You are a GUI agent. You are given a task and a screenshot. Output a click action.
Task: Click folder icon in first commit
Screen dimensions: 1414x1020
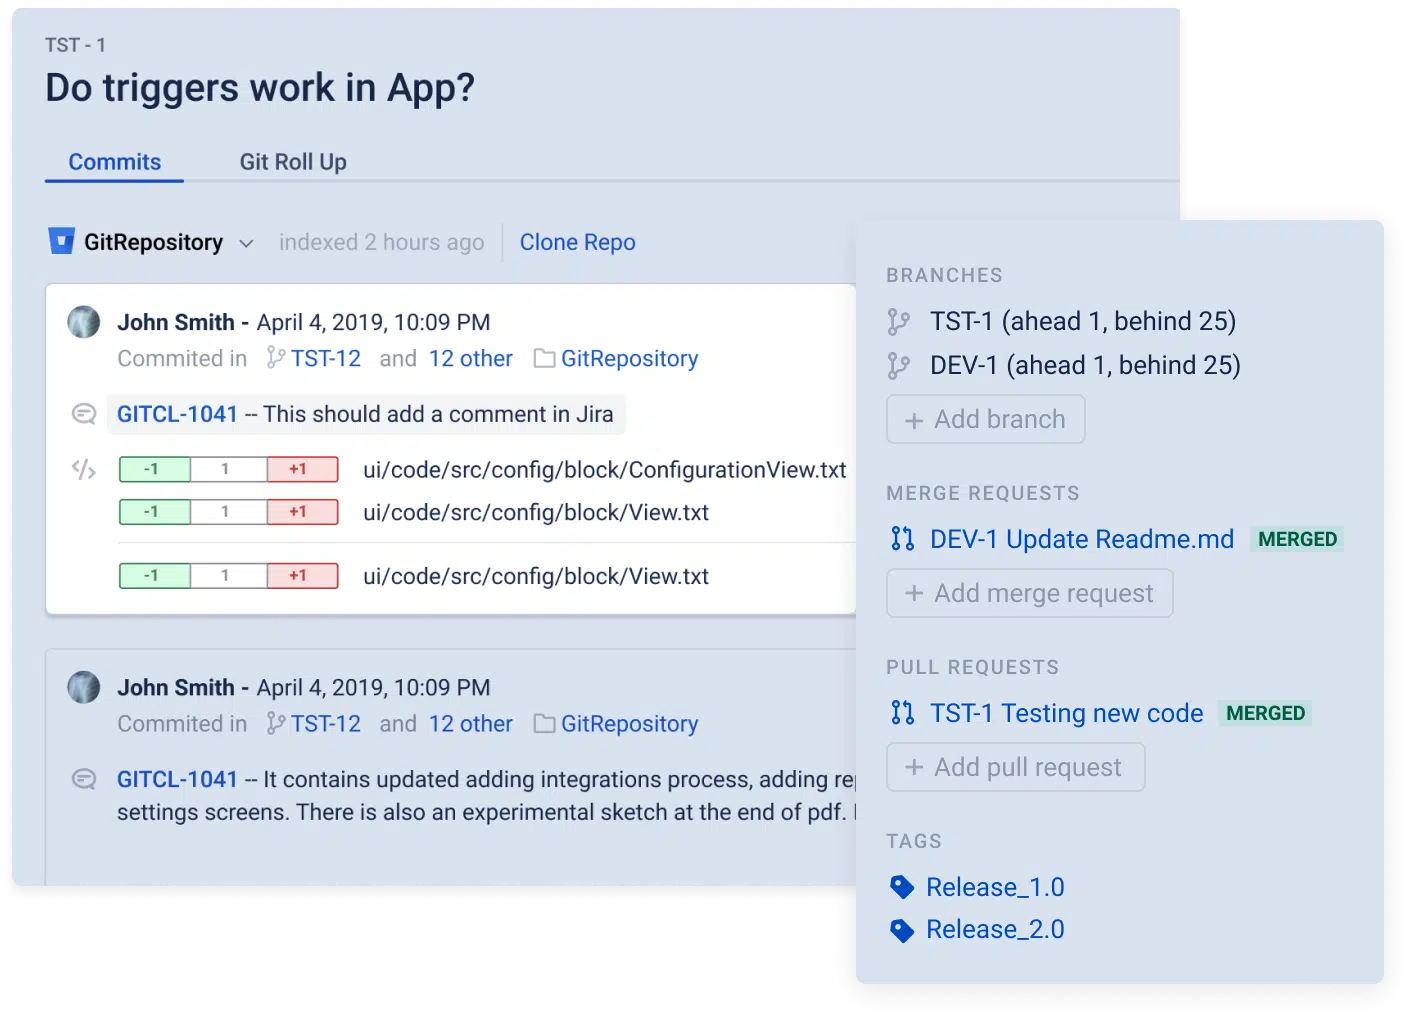coord(544,358)
